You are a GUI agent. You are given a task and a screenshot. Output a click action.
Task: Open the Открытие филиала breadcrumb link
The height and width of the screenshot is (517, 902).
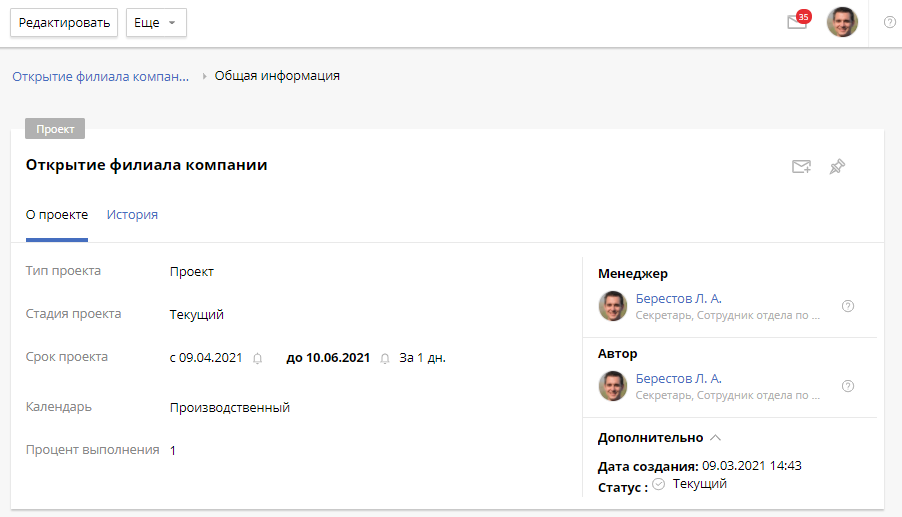tap(100, 76)
